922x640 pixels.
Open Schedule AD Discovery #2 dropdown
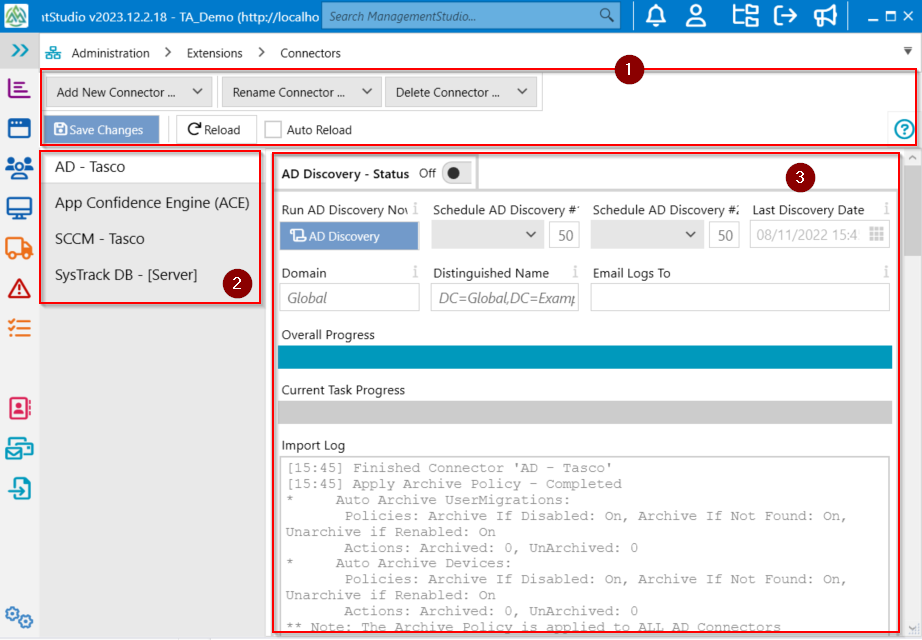point(647,235)
